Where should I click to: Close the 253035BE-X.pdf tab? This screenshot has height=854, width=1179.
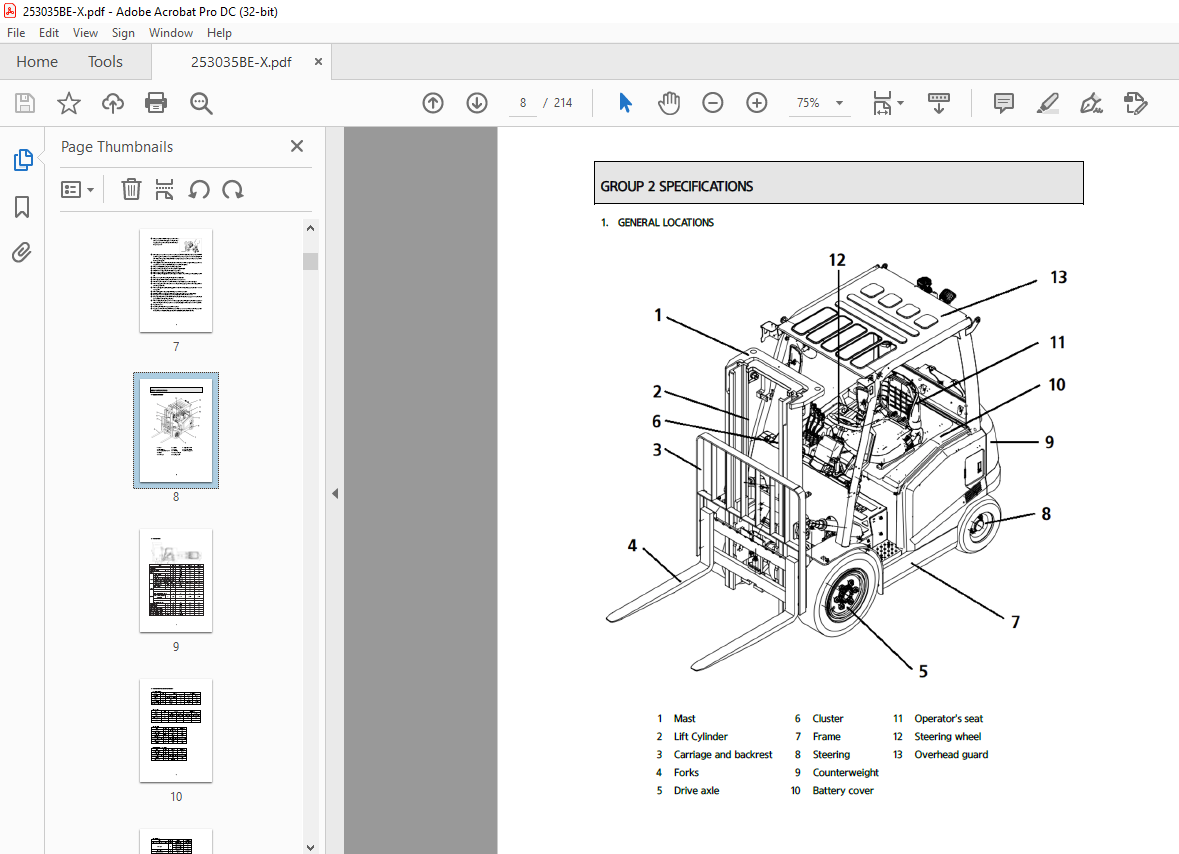tap(318, 62)
